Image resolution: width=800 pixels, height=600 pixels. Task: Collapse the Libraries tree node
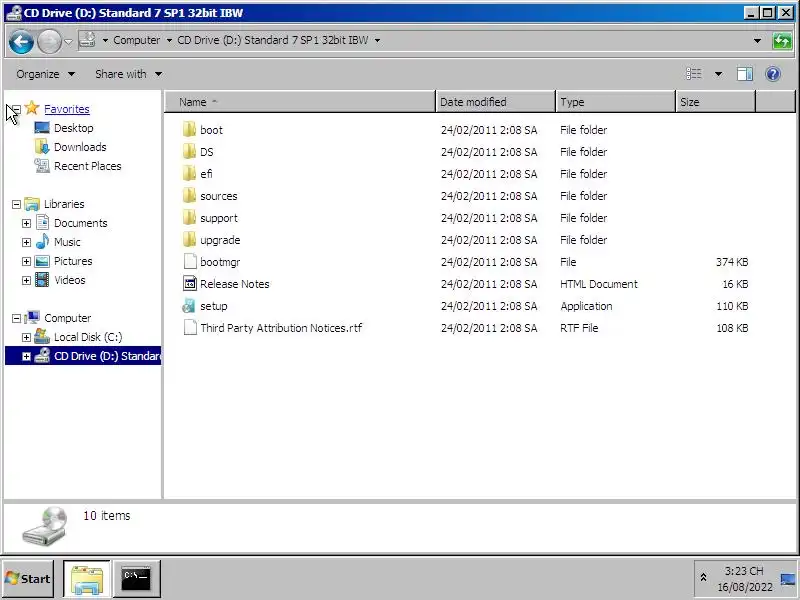tap(16, 205)
